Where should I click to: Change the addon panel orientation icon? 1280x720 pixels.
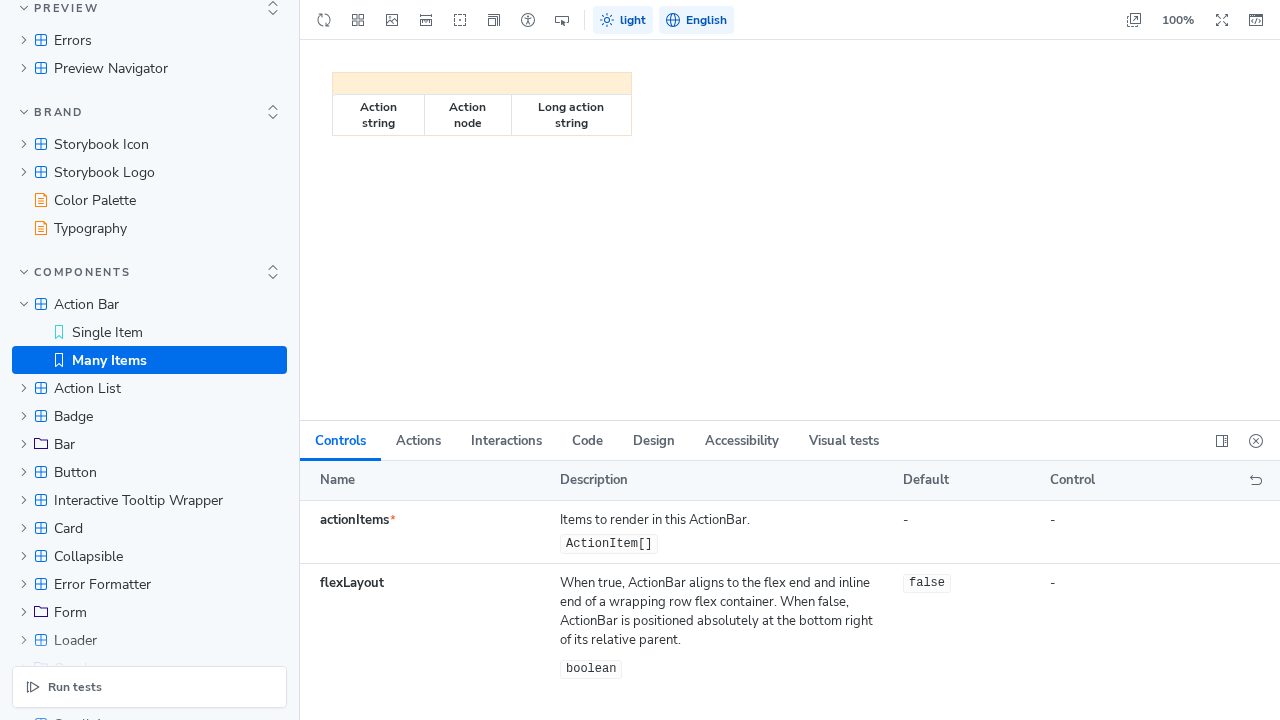tap(1222, 441)
